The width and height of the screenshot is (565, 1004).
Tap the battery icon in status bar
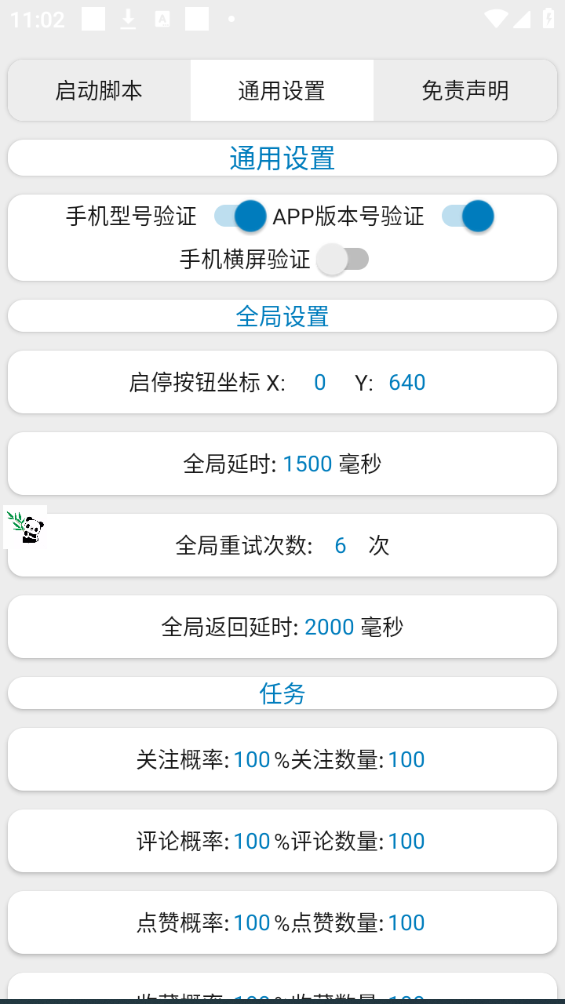548,19
